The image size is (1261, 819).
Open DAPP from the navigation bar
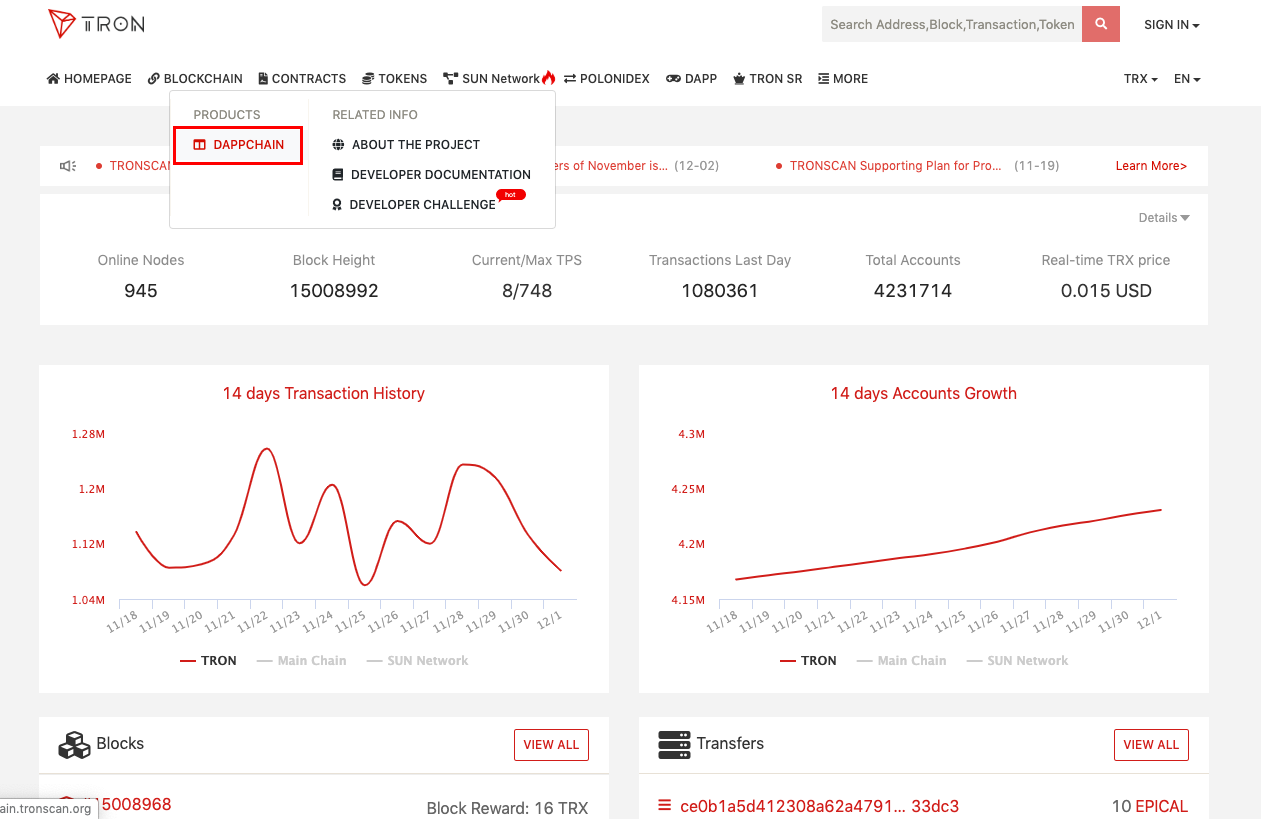click(x=692, y=79)
